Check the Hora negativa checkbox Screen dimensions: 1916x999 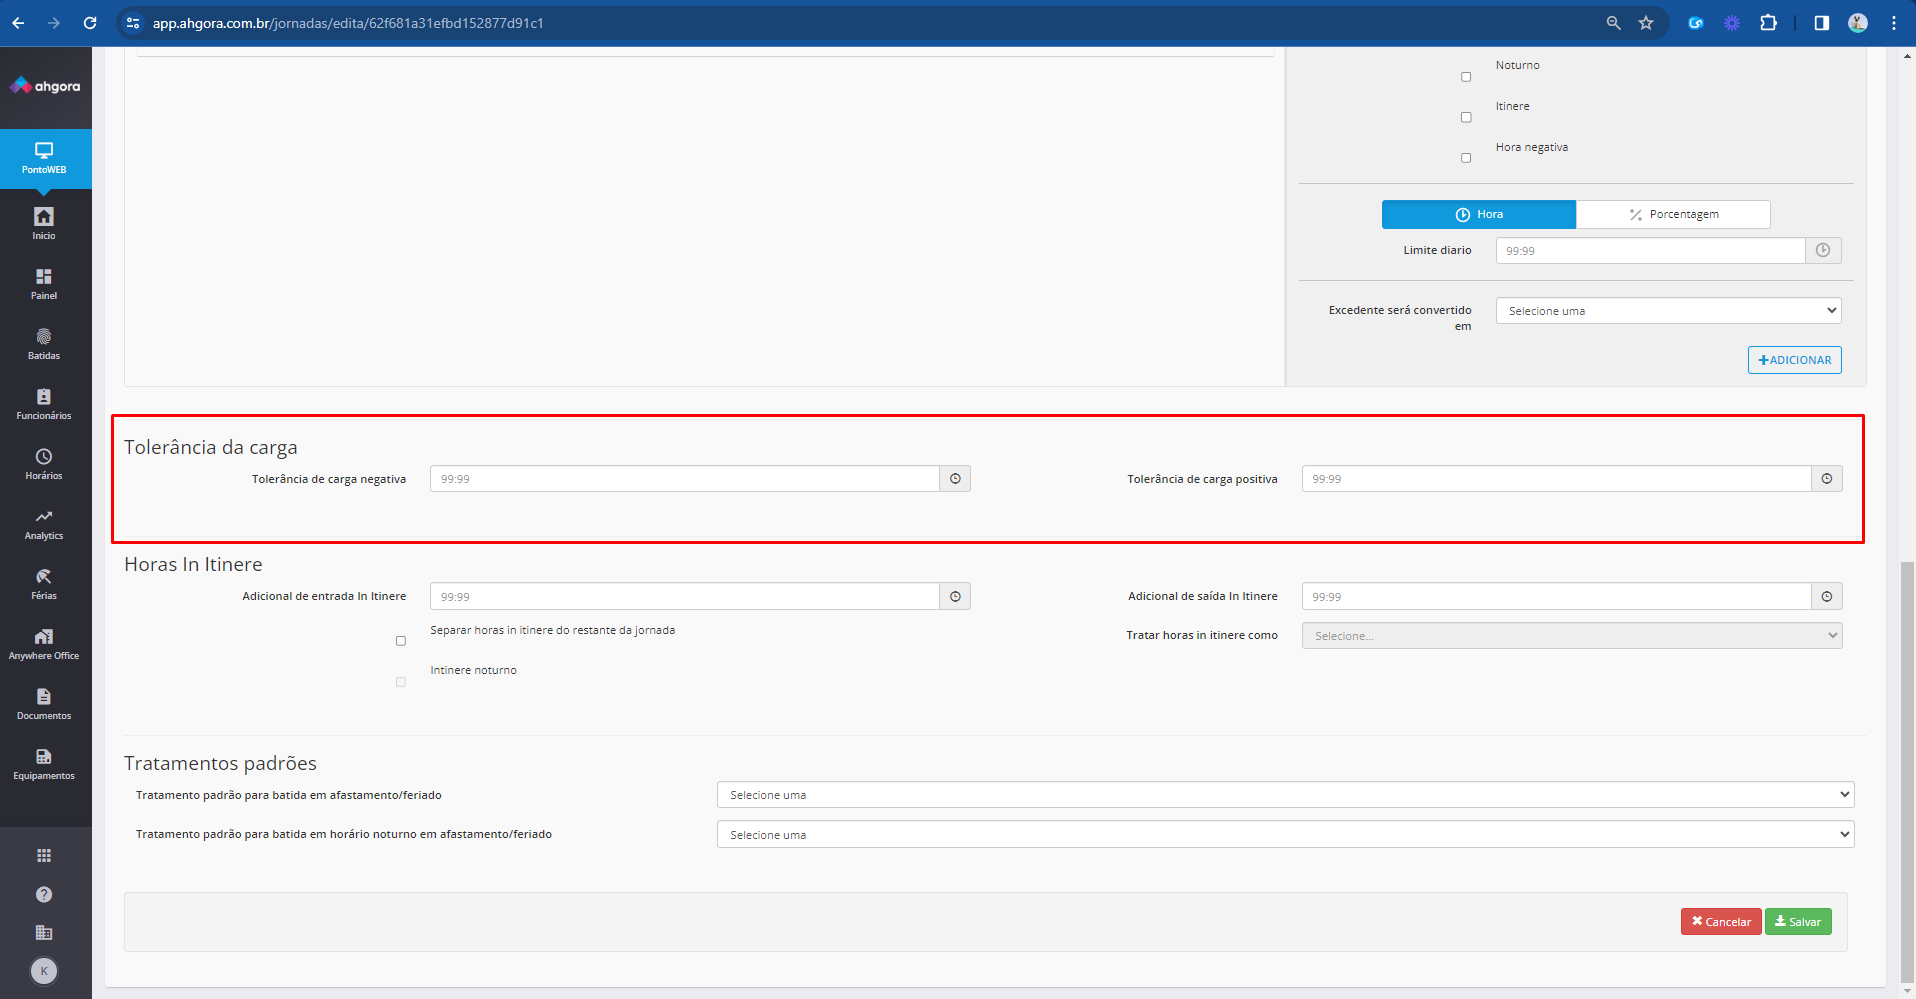[1466, 158]
